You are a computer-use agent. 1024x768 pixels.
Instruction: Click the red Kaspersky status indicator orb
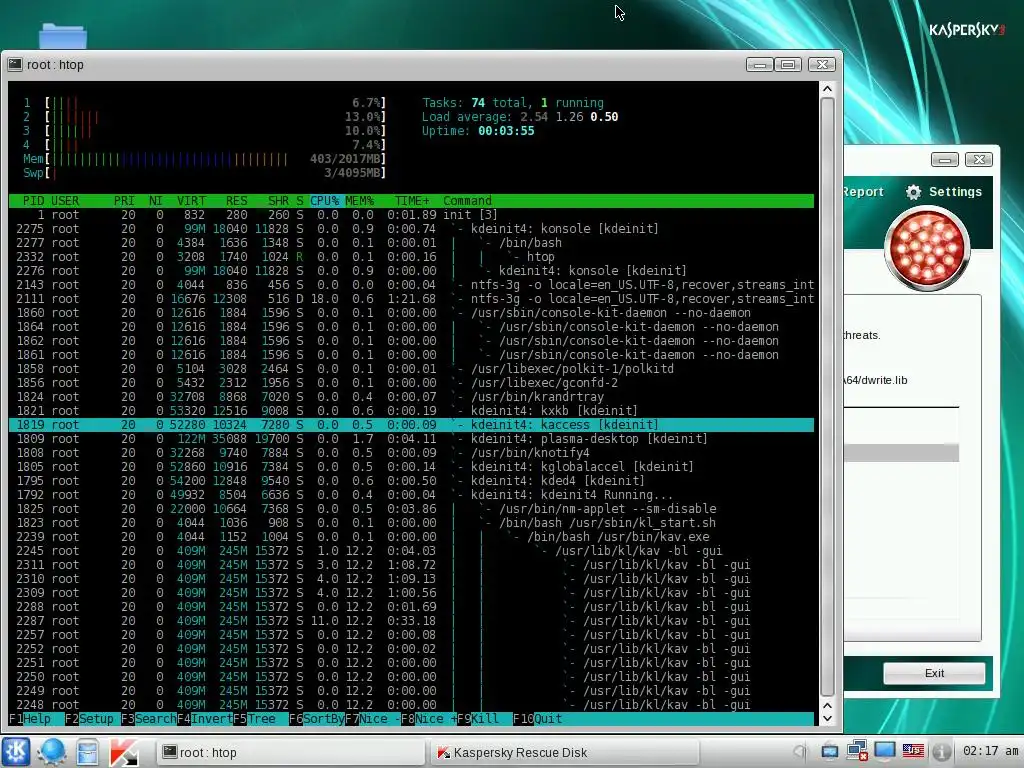click(x=927, y=248)
